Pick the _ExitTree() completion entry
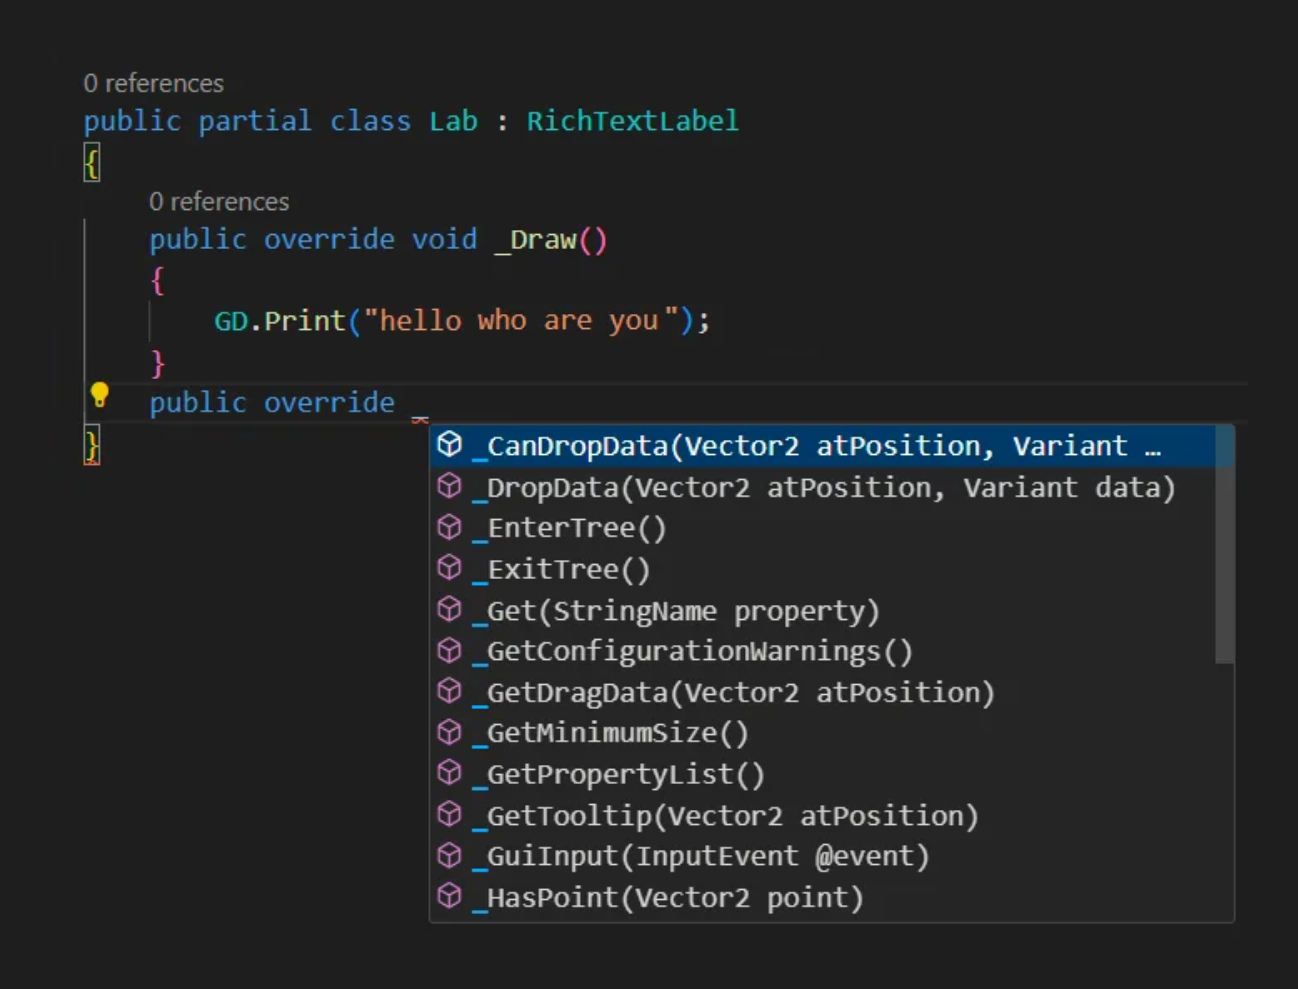The width and height of the screenshot is (1298, 989). (823, 569)
